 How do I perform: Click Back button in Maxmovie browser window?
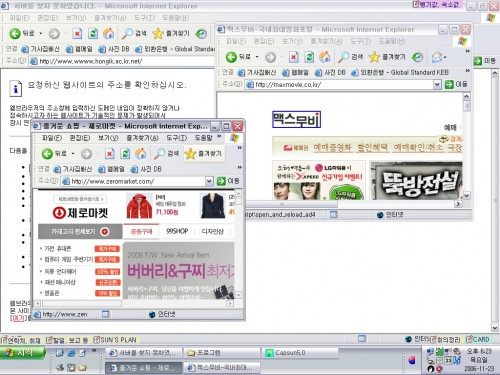pyautogui.click(x=238, y=57)
